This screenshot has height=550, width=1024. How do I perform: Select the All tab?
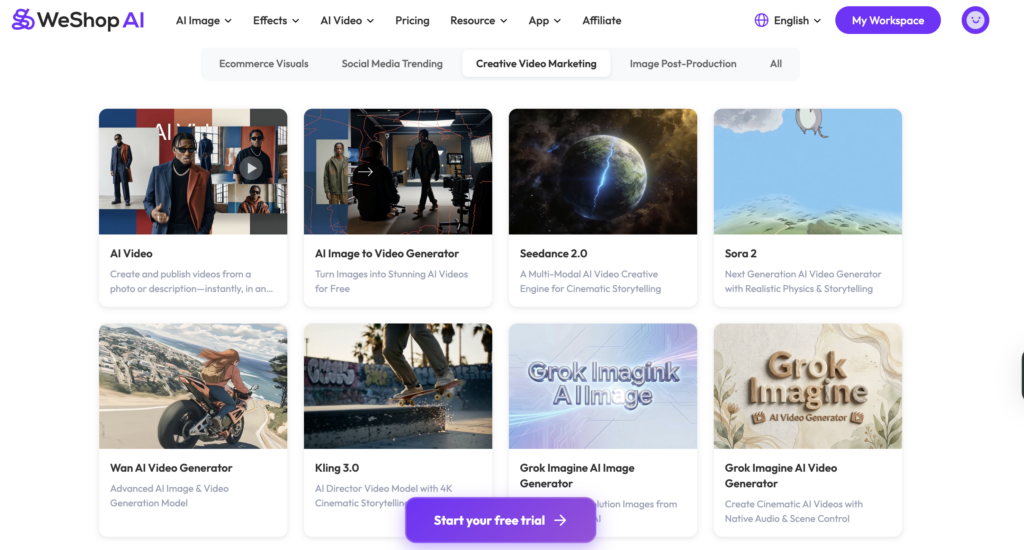pos(776,63)
